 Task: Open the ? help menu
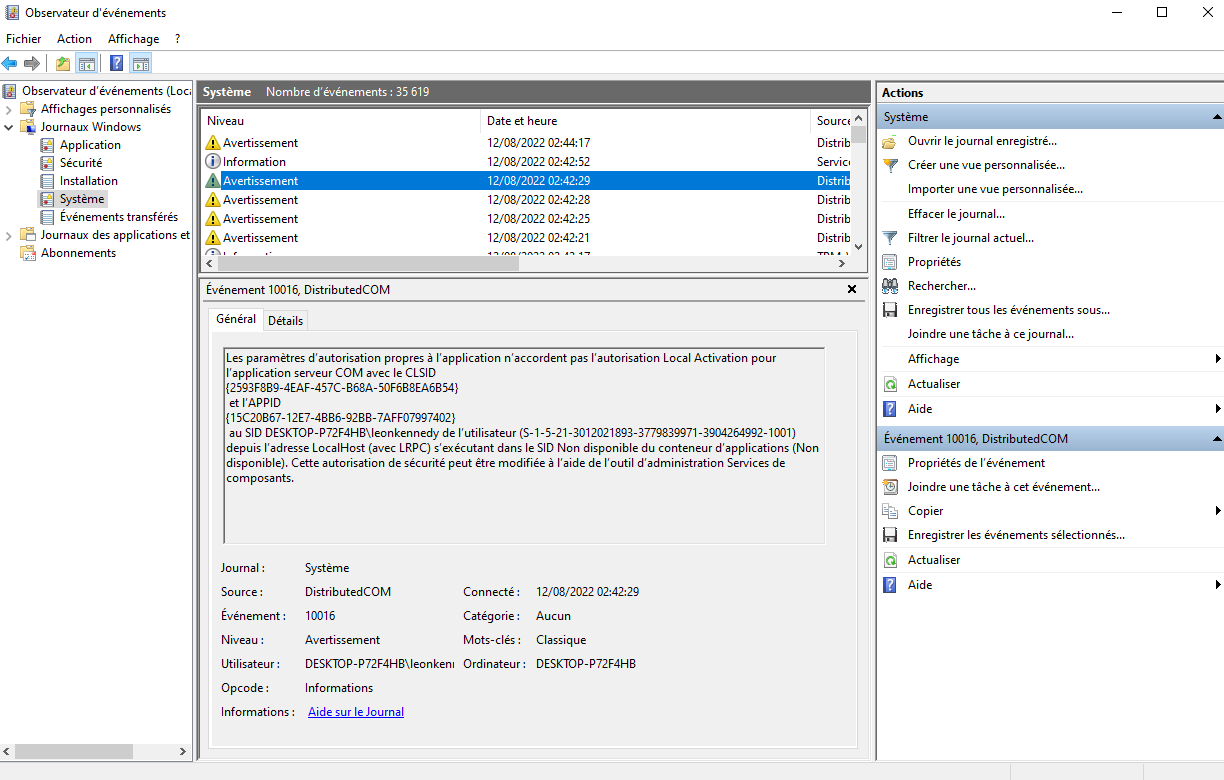pyautogui.click(x=177, y=39)
